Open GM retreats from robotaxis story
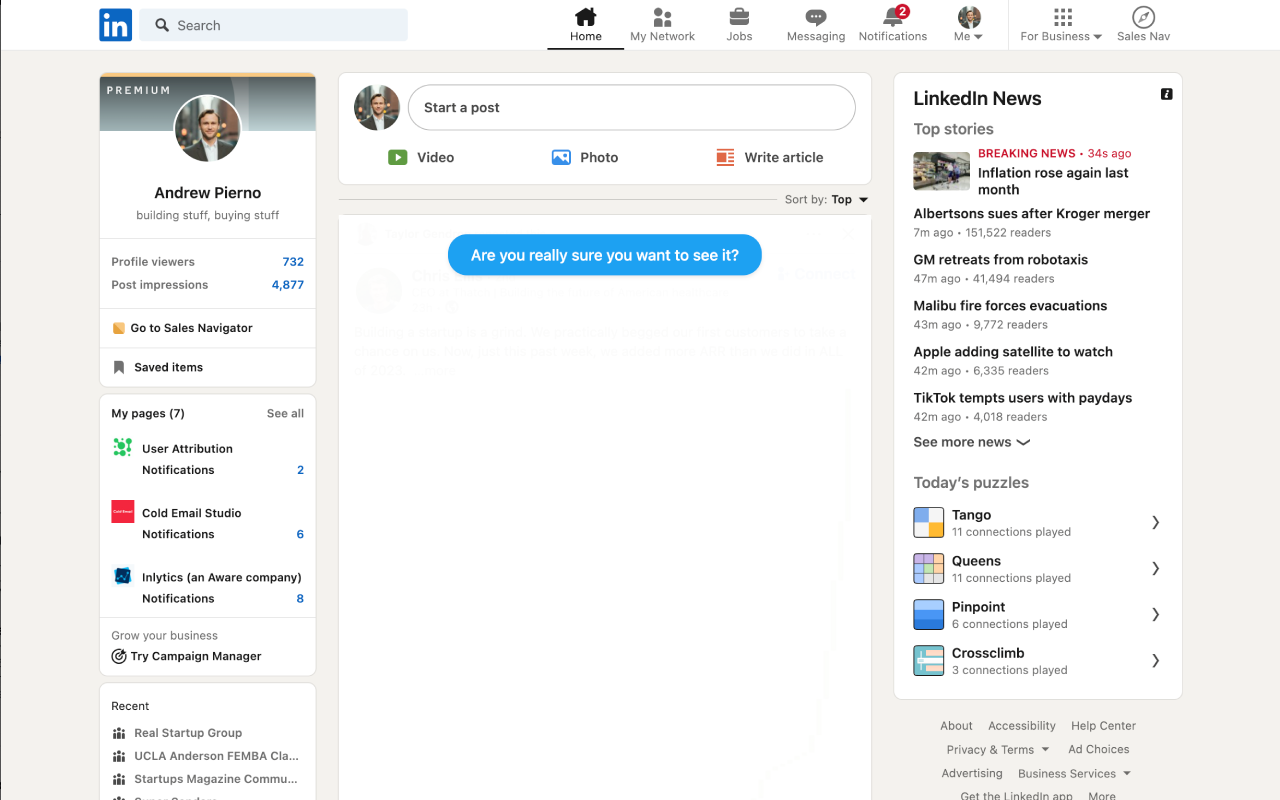This screenshot has height=800, width=1280. point(1001,260)
